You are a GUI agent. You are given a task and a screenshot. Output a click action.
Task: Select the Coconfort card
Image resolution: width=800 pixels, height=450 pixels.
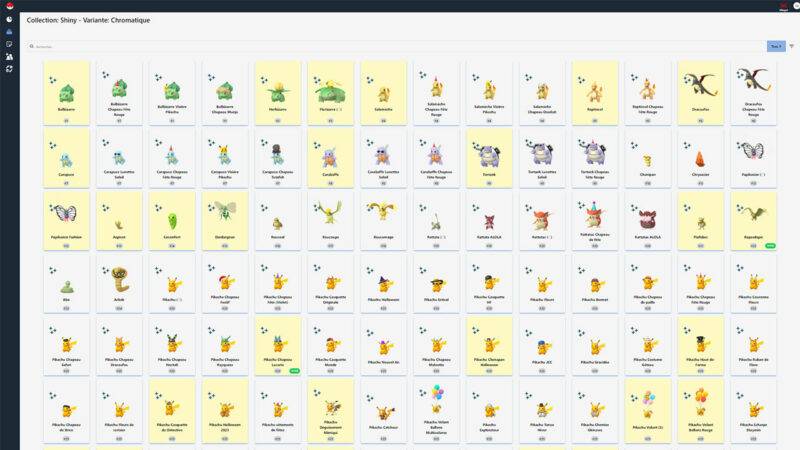coord(172,220)
